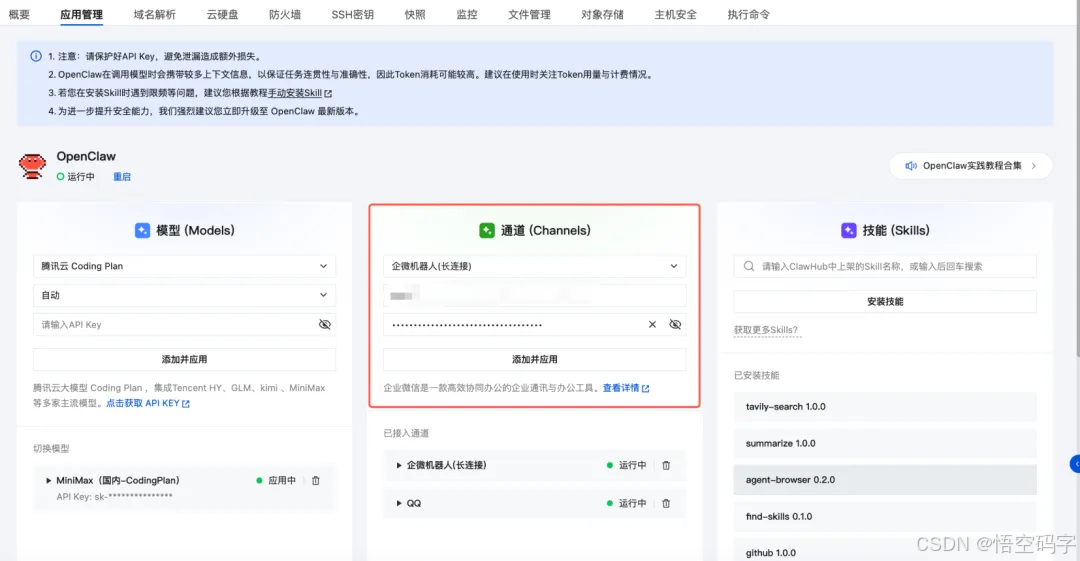
Task: Select the 对象存储 tab
Action: pos(602,14)
